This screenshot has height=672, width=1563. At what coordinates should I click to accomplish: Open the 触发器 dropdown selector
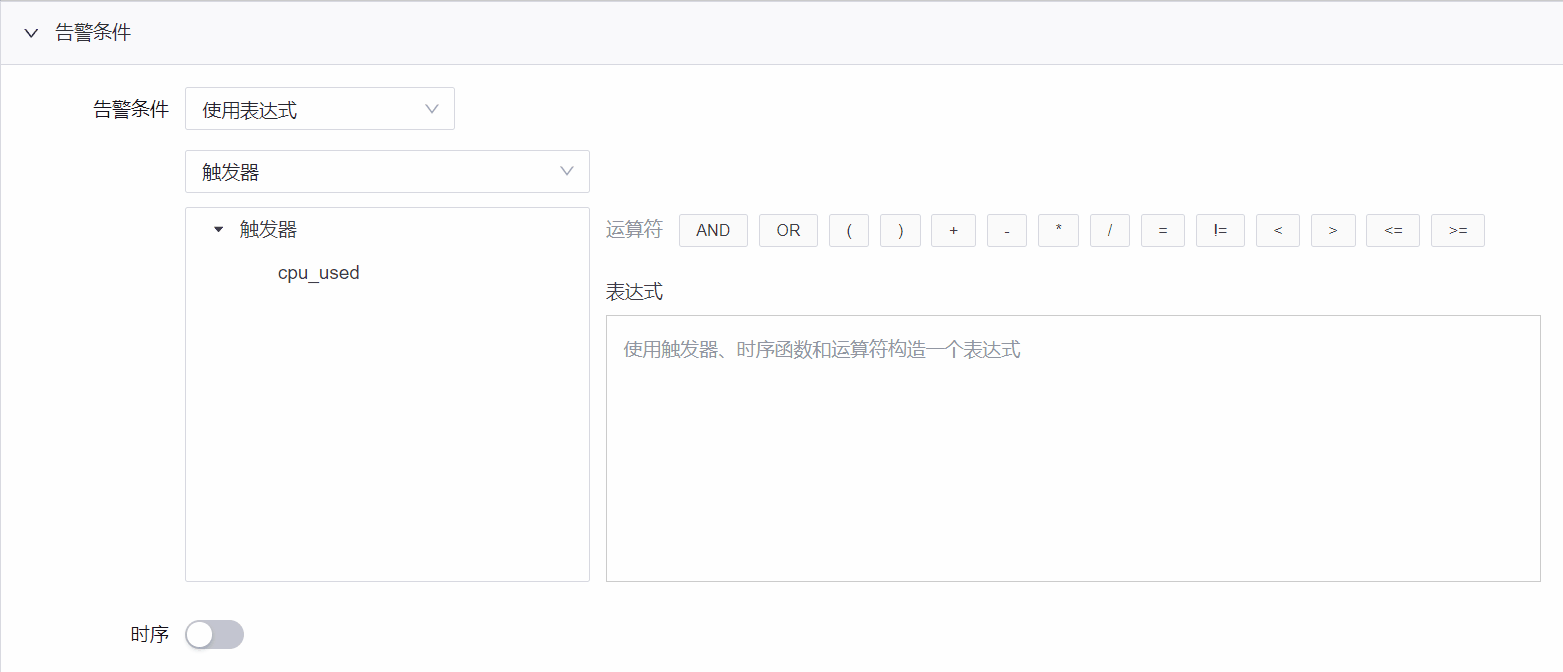(386, 171)
